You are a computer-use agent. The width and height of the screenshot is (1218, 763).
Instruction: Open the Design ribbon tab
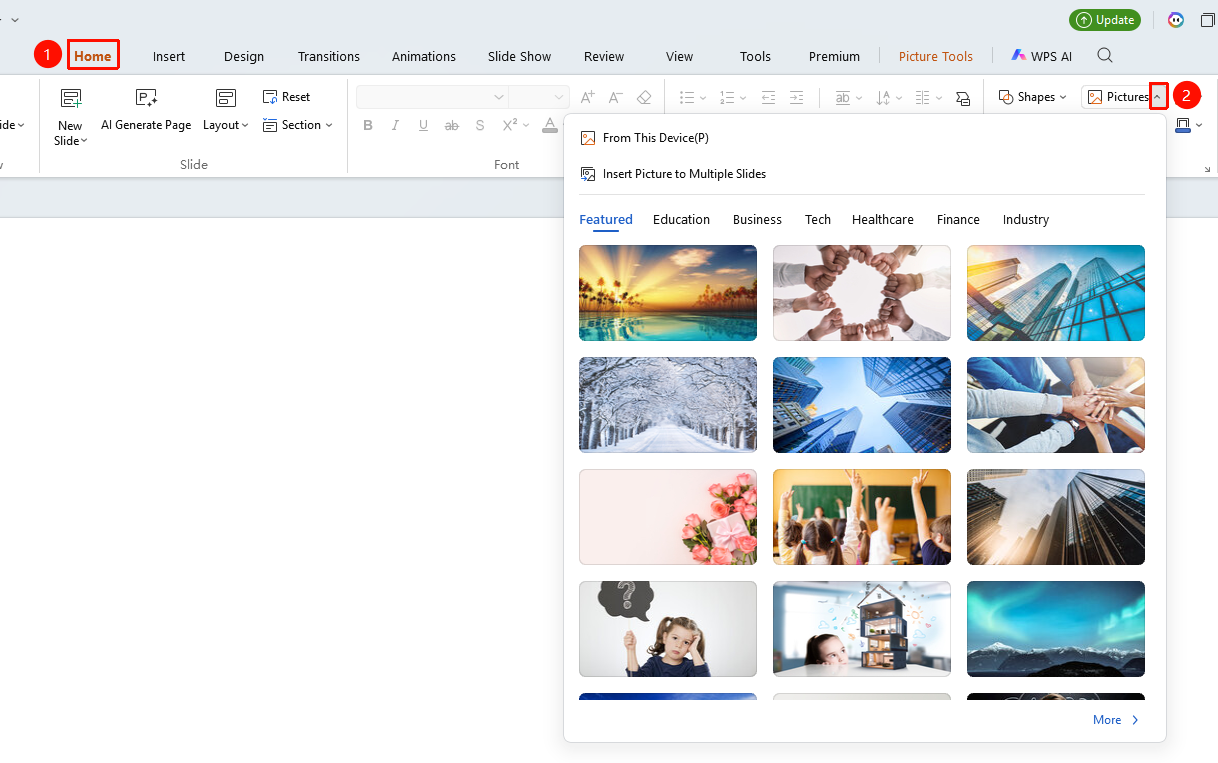[x=244, y=56]
